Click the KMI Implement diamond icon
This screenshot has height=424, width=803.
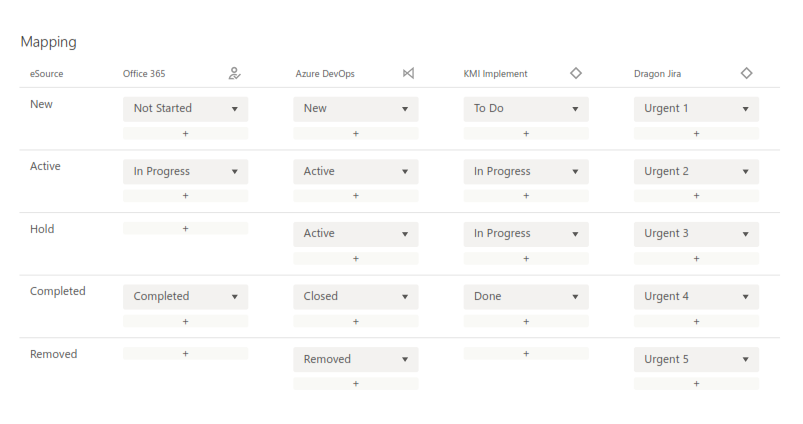click(576, 73)
